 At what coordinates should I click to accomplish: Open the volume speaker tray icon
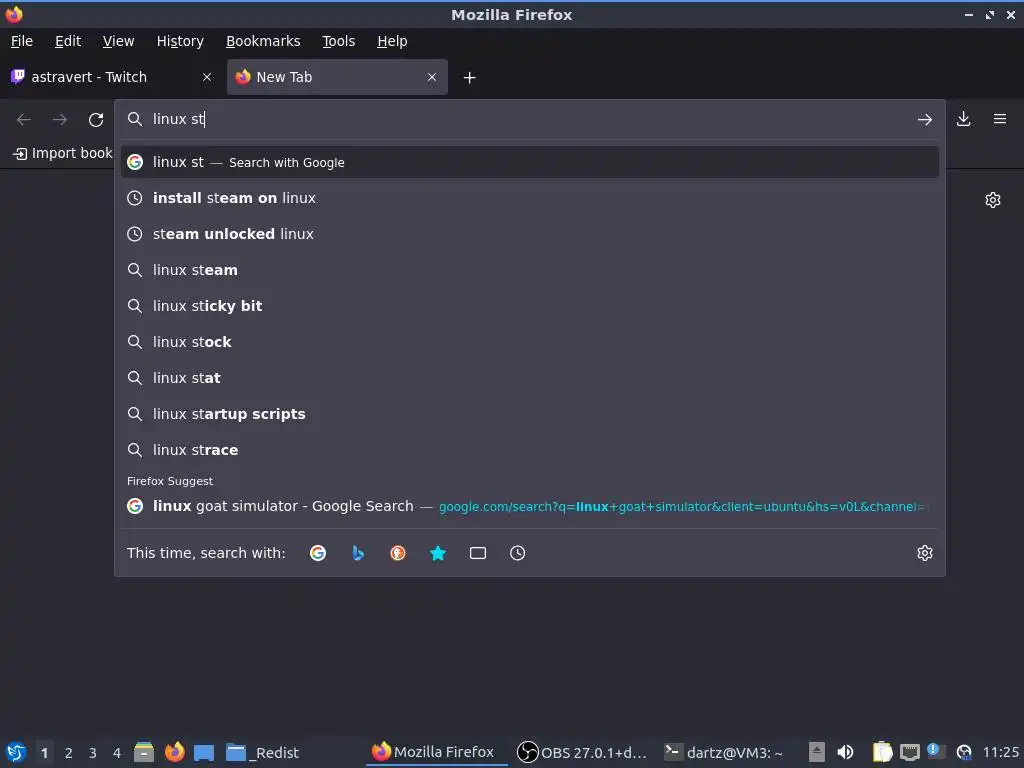click(845, 752)
